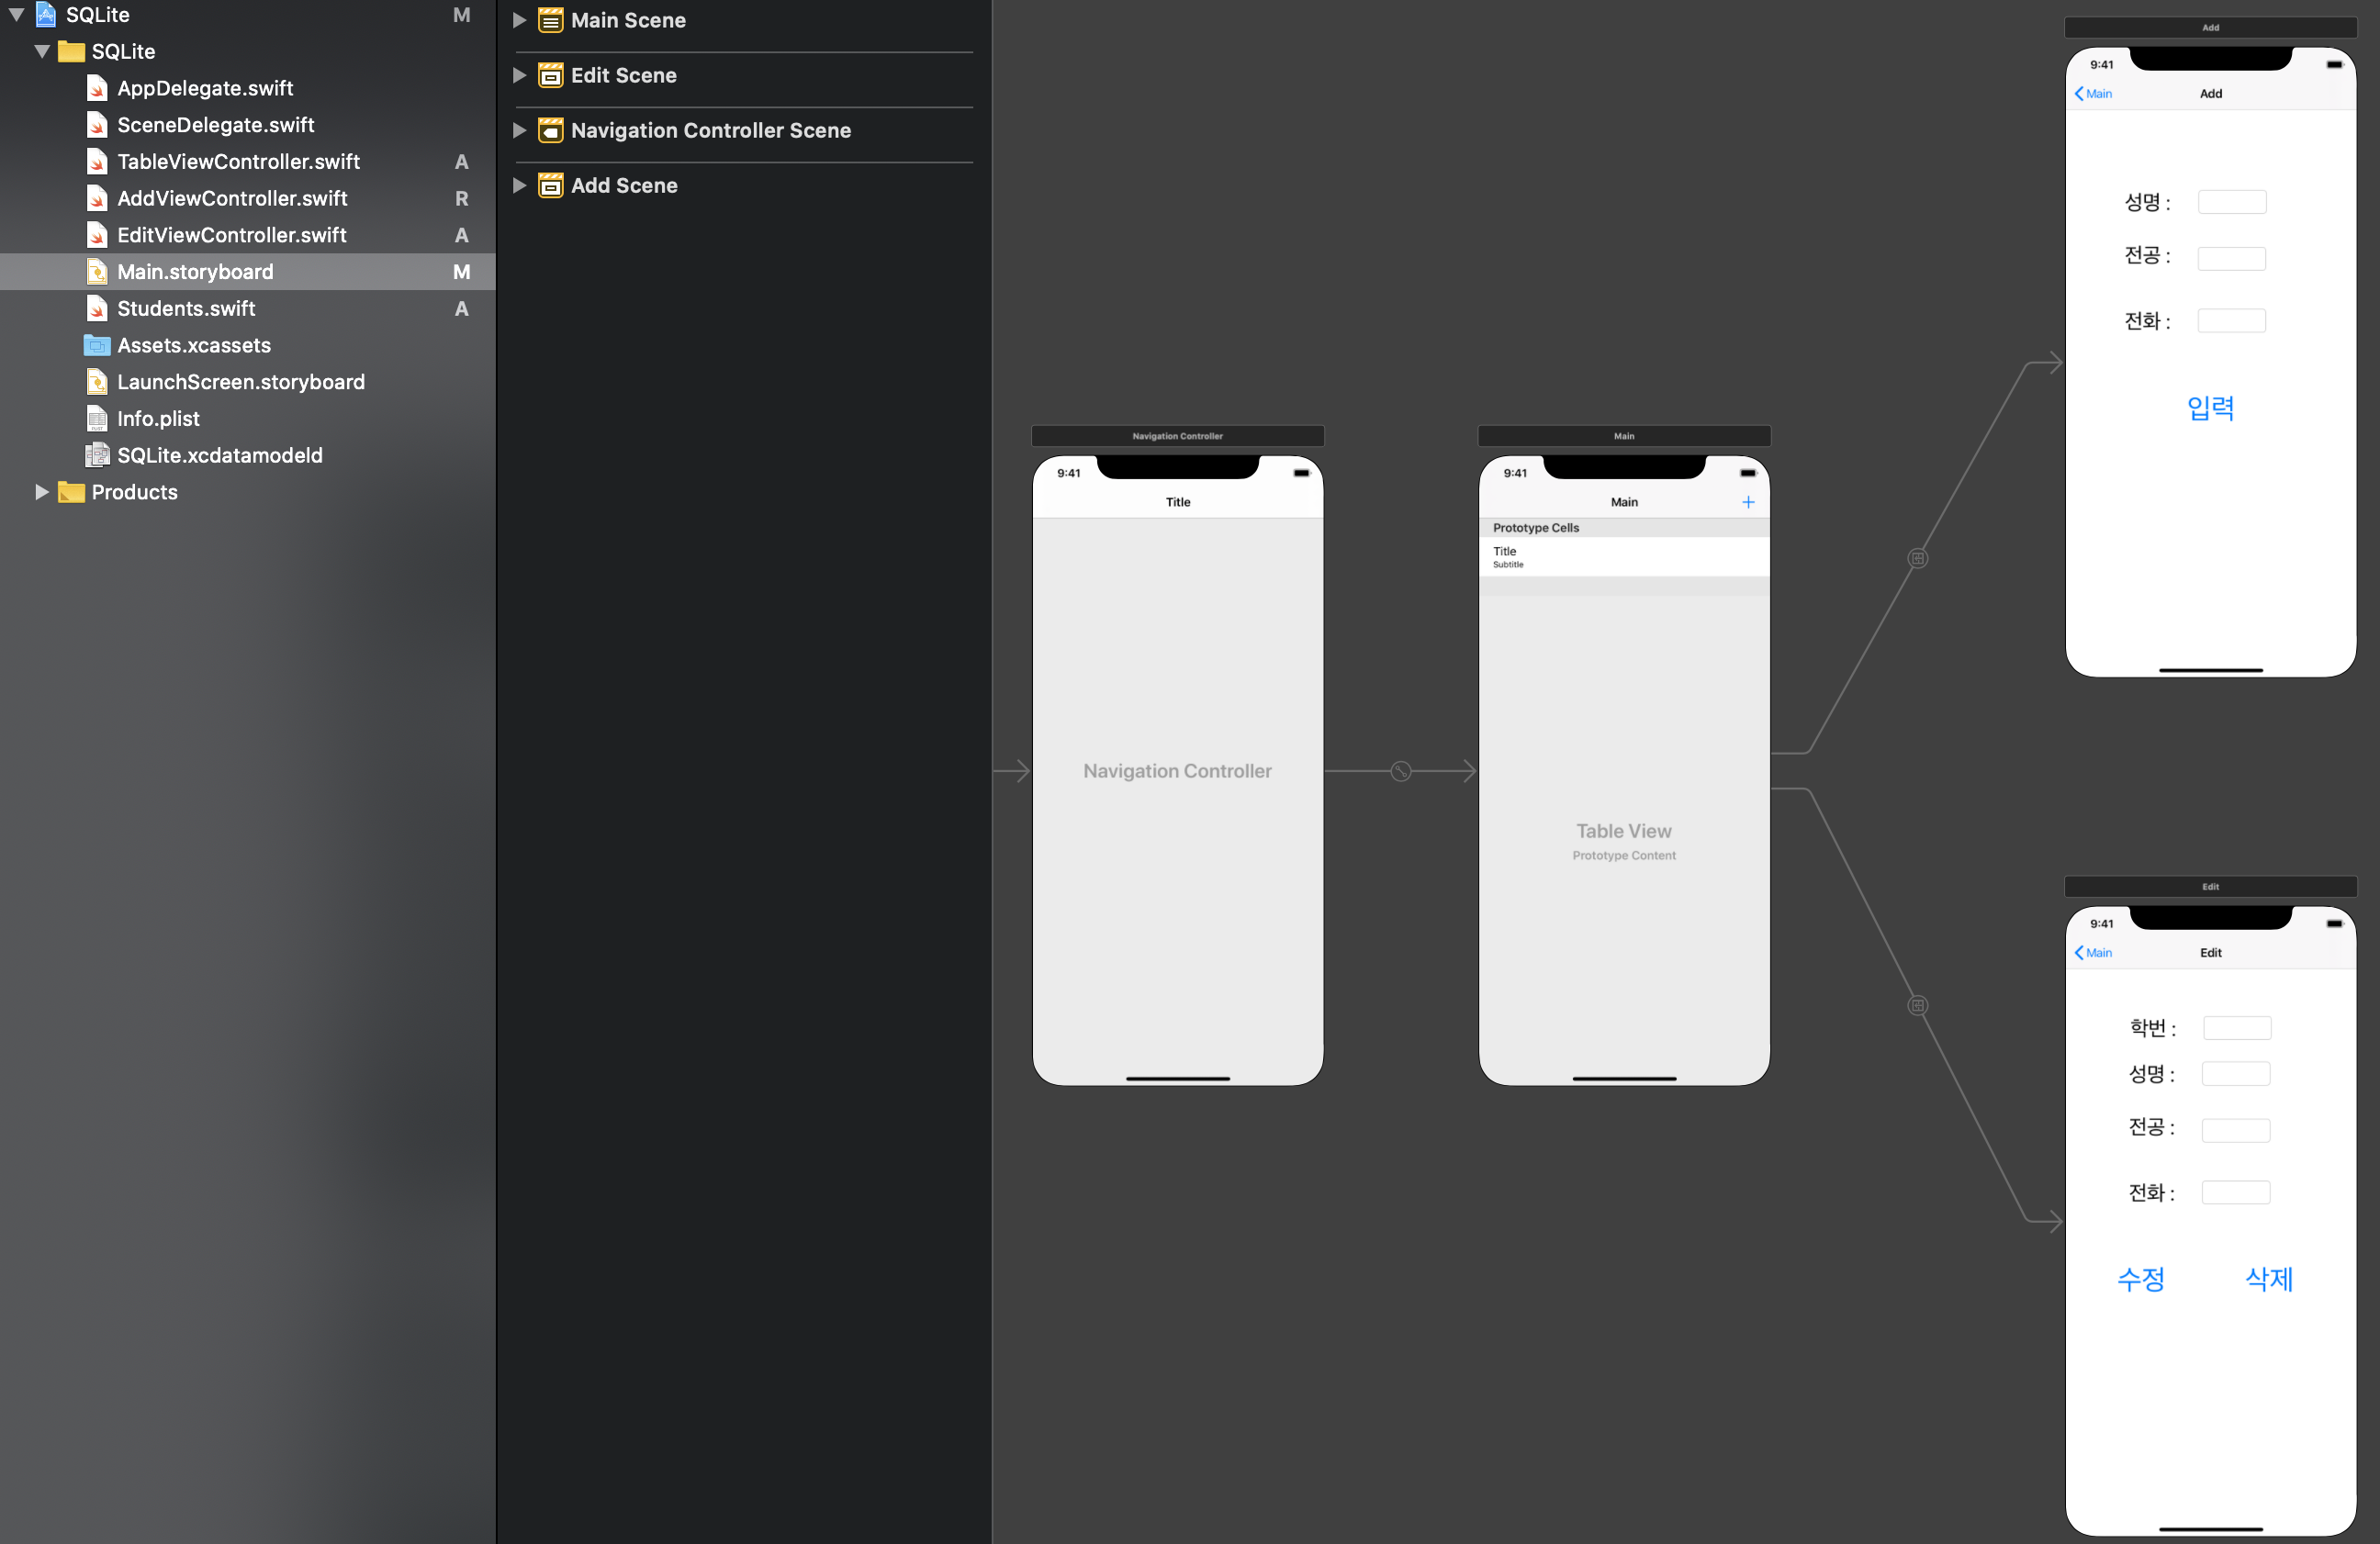This screenshot has height=1544, width=2380.
Task: Select Students.swift file
Action: point(186,309)
